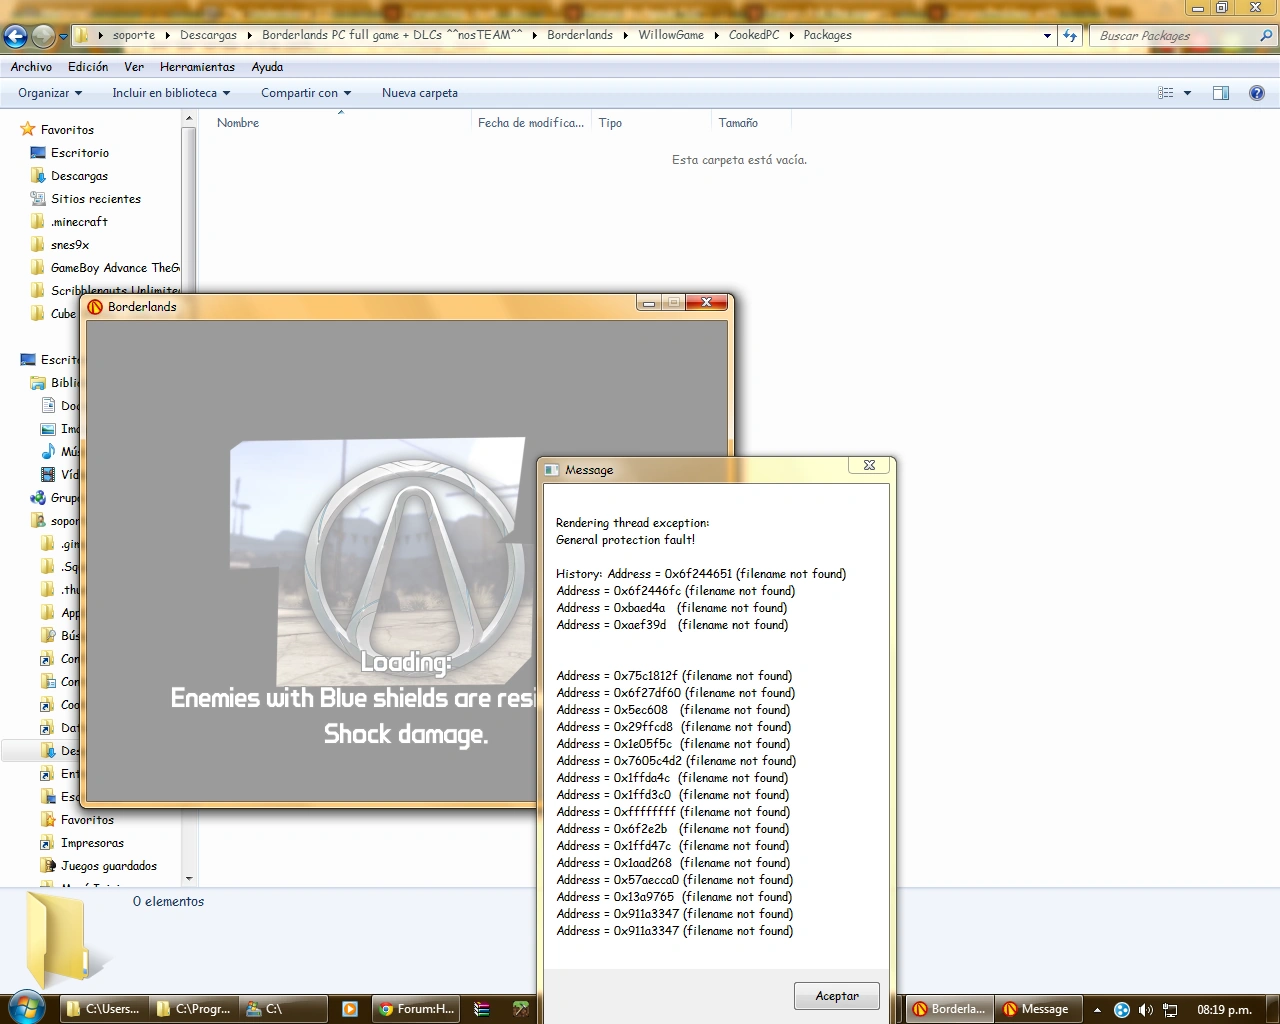Open the recent locations dropdown arrow
The image size is (1280, 1024).
point(64,36)
